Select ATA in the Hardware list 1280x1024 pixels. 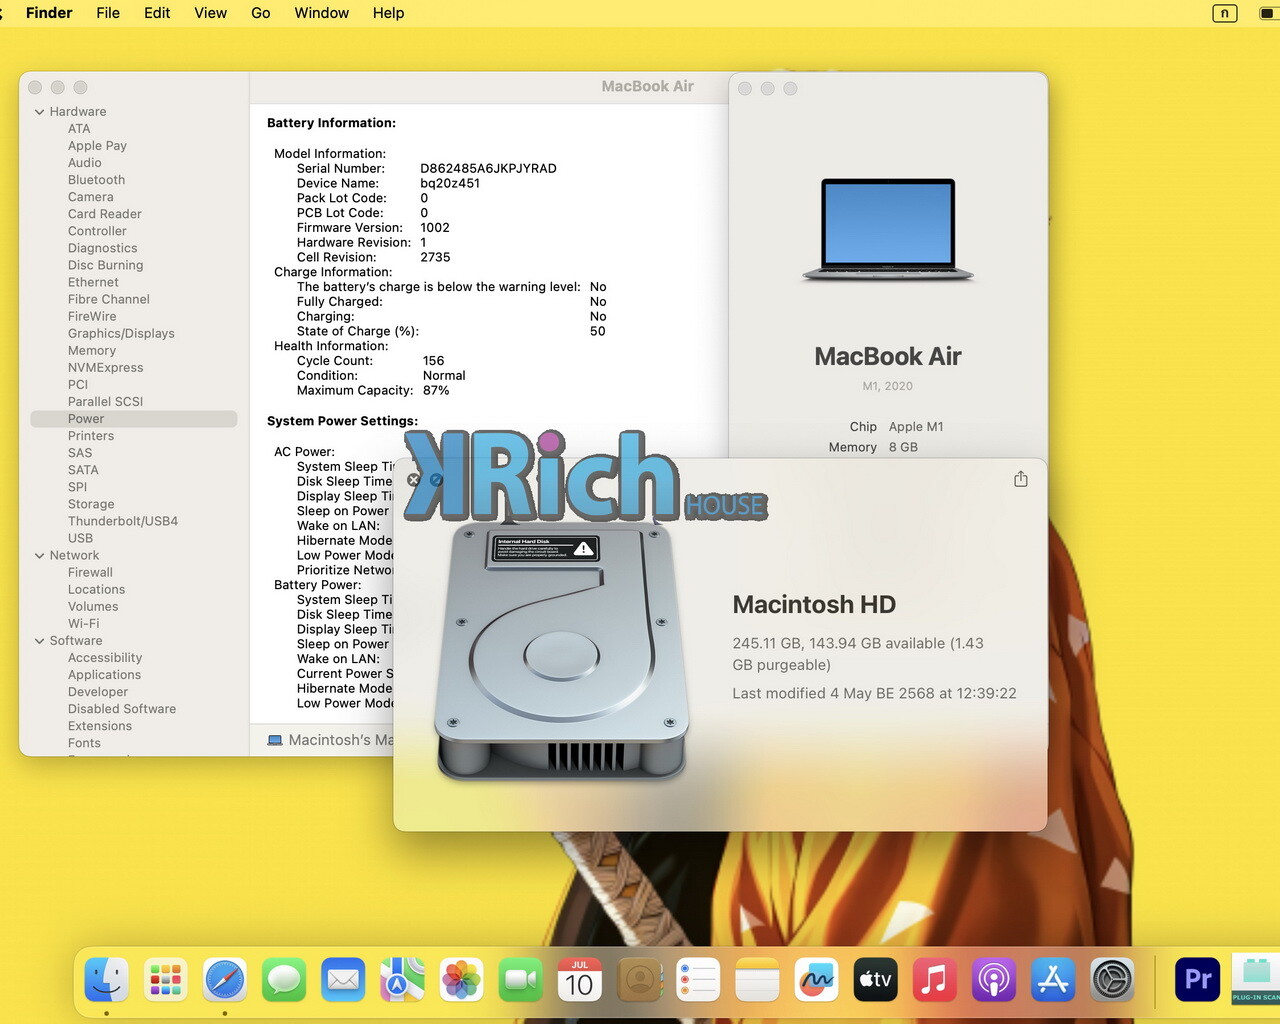79,129
